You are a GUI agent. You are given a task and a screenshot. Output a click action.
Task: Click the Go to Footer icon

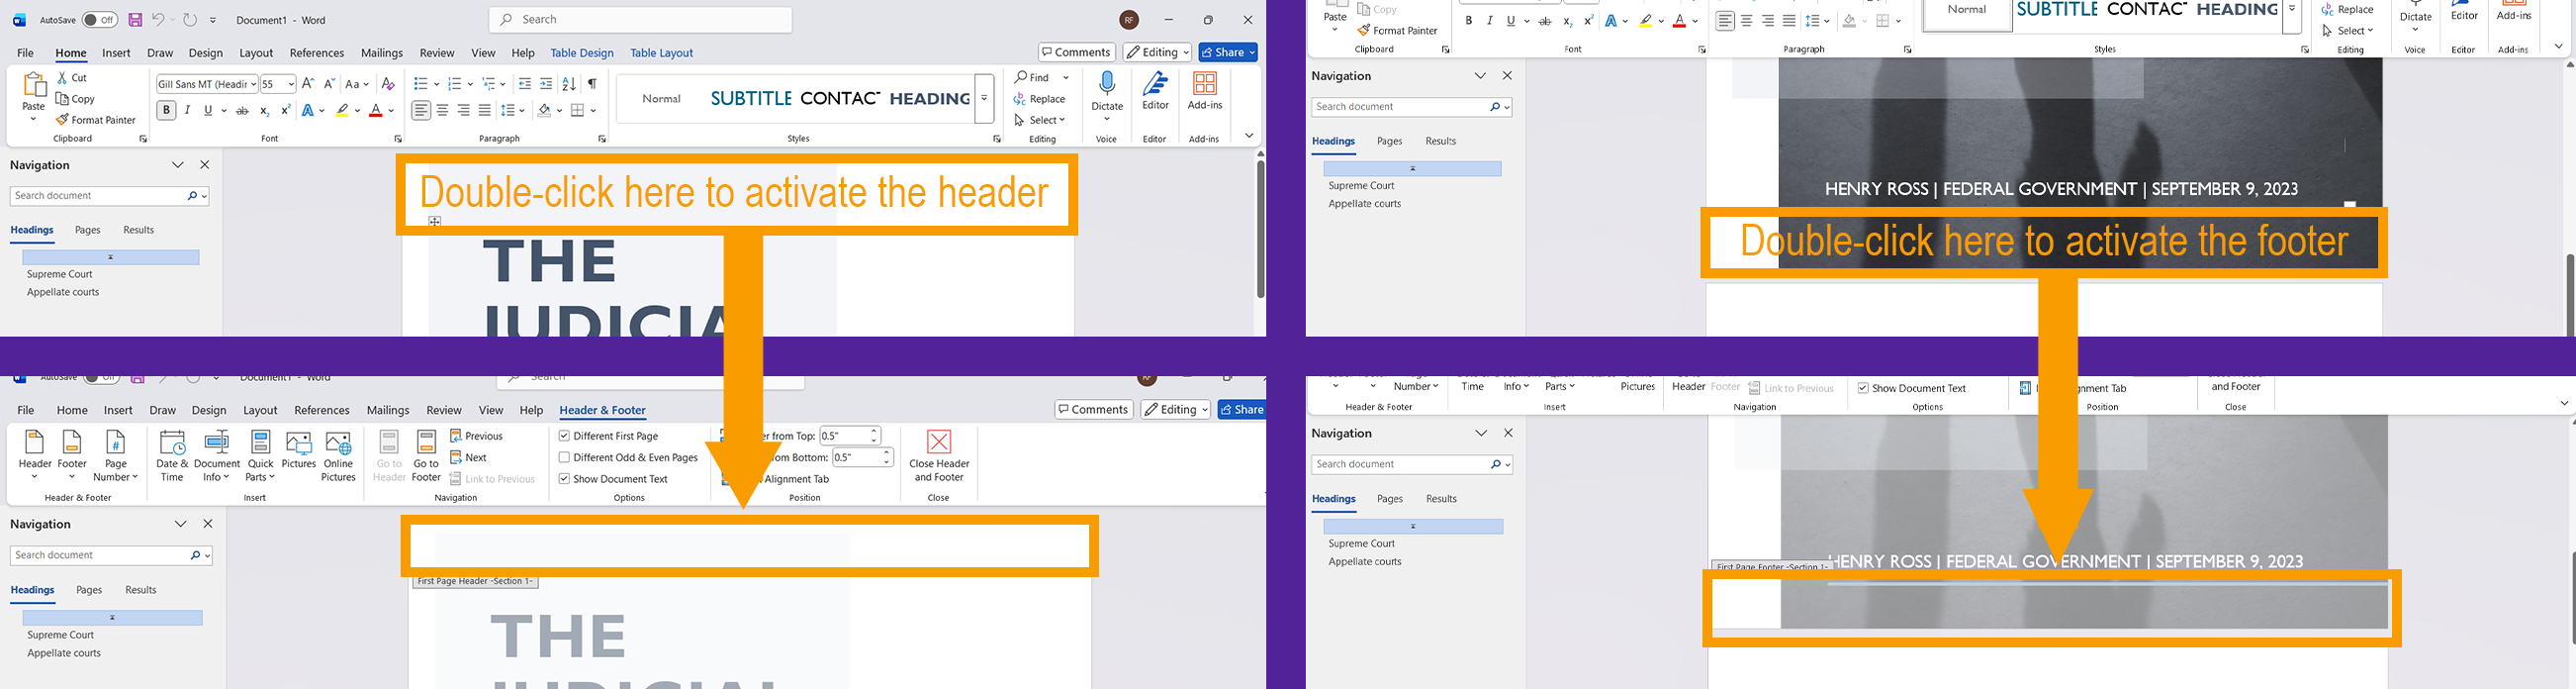pyautogui.click(x=426, y=456)
